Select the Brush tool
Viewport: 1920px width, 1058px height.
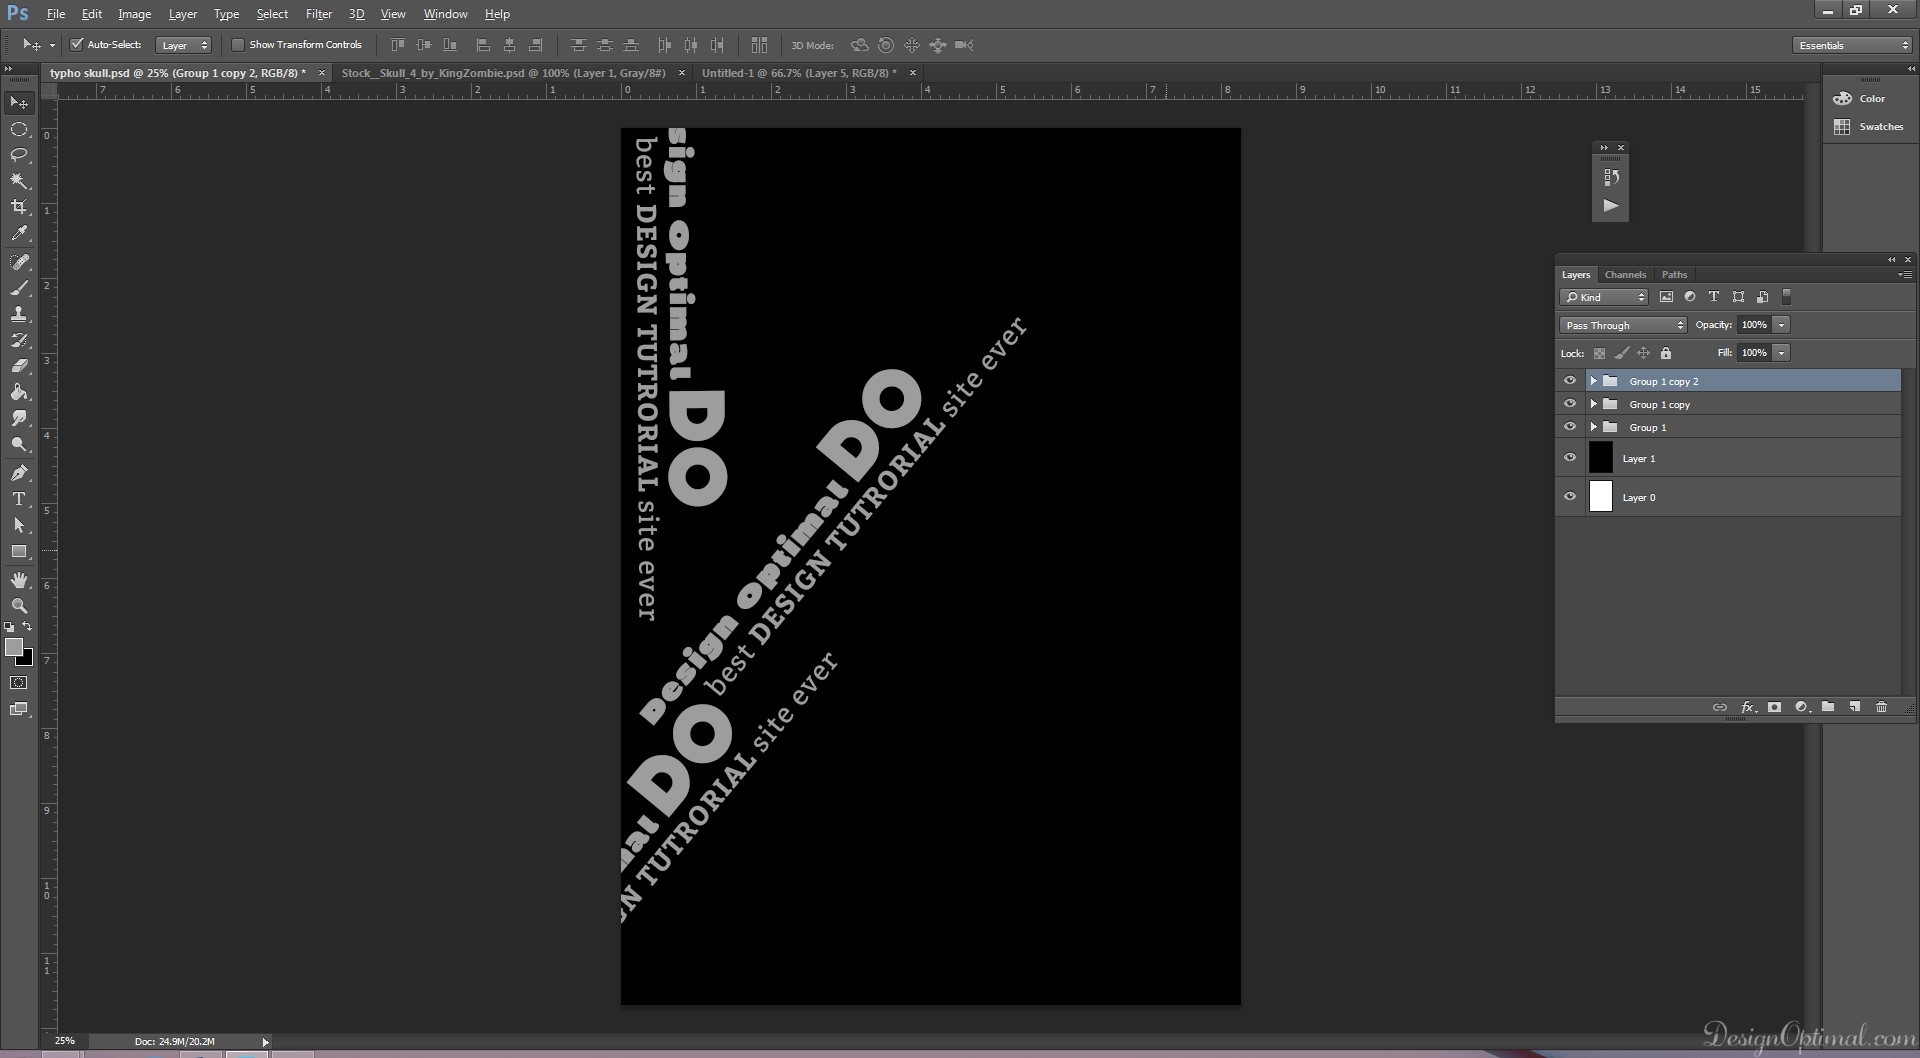[19, 288]
